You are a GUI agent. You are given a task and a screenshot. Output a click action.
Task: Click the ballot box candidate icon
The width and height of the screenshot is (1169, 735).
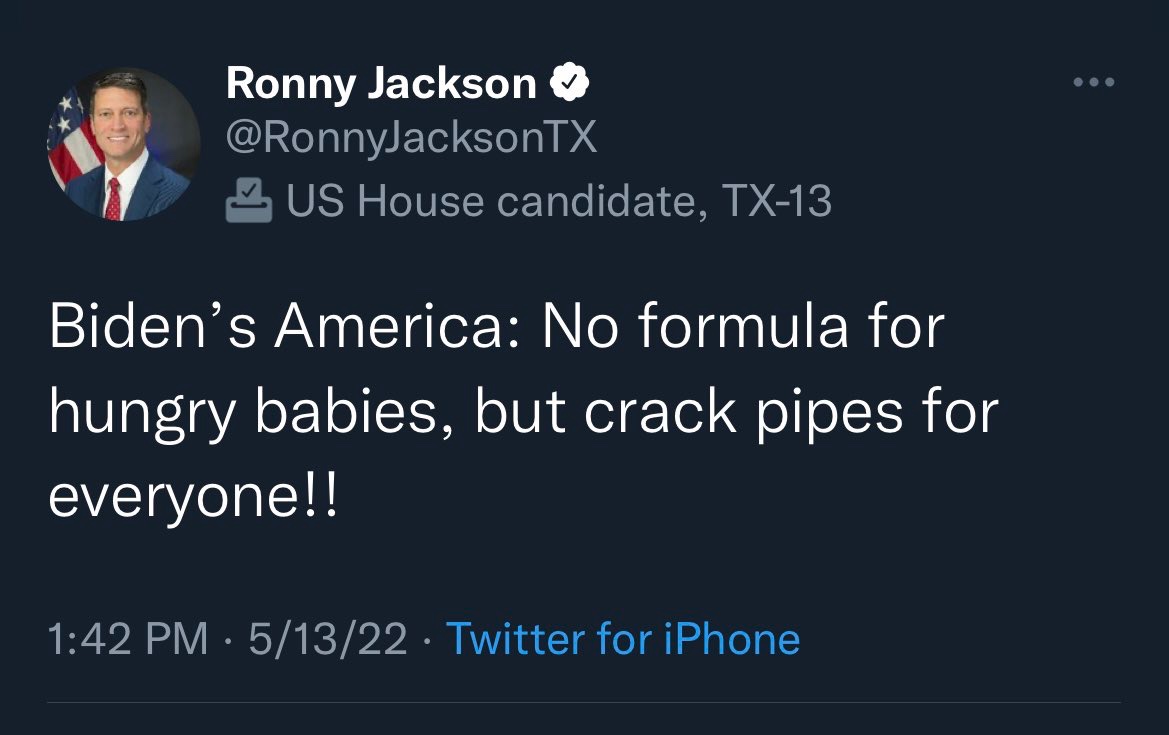[249, 201]
